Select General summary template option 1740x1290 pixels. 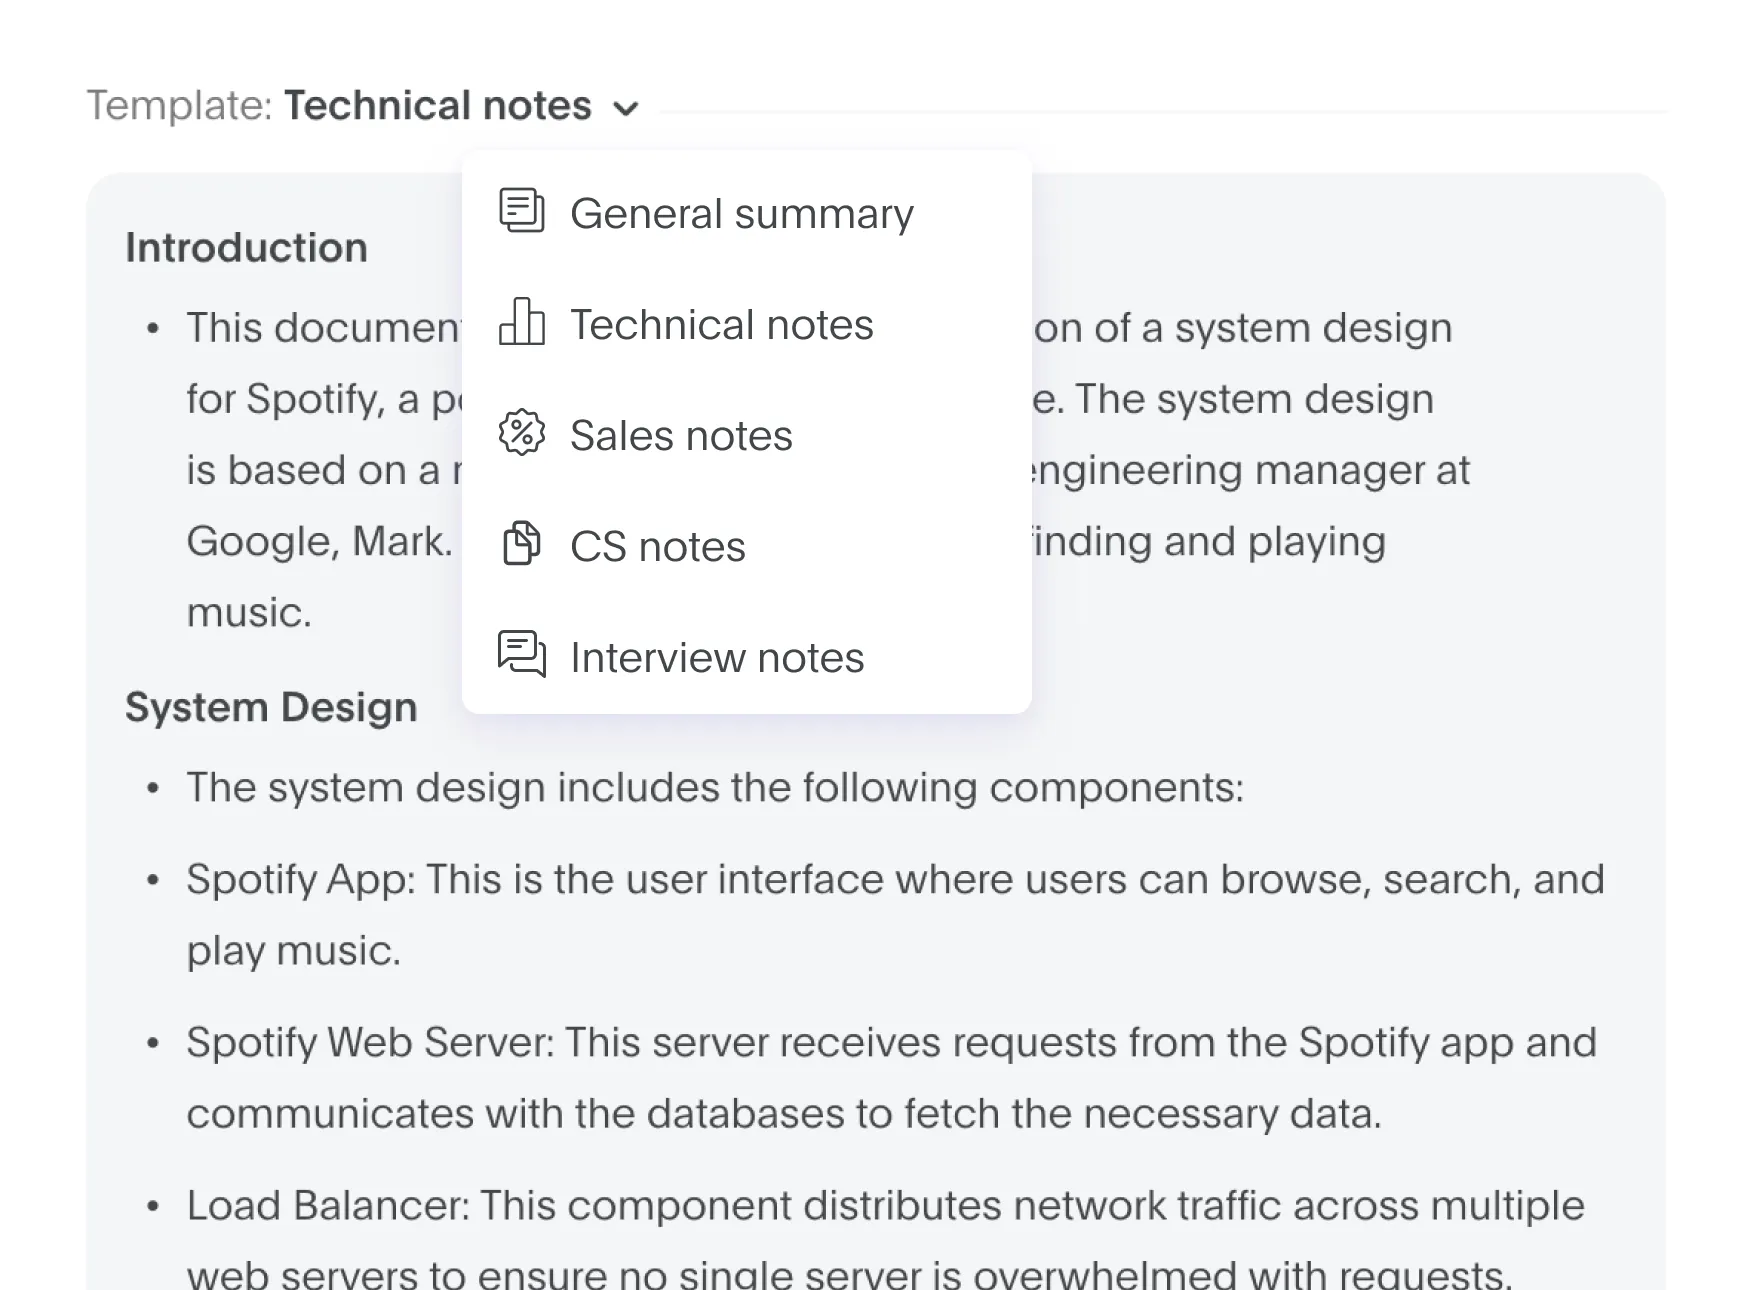pos(741,213)
